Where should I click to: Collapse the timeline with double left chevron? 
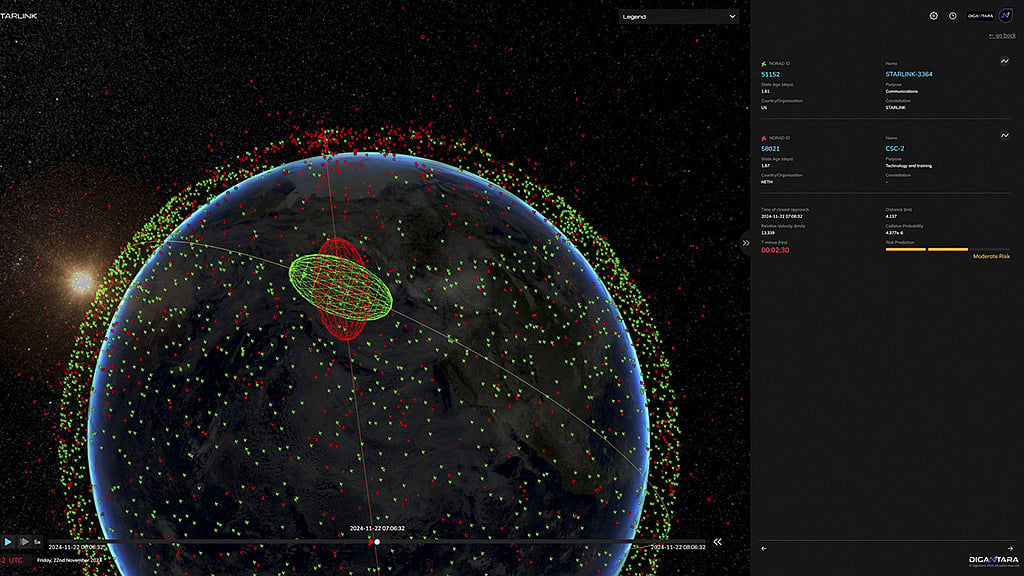[x=718, y=541]
